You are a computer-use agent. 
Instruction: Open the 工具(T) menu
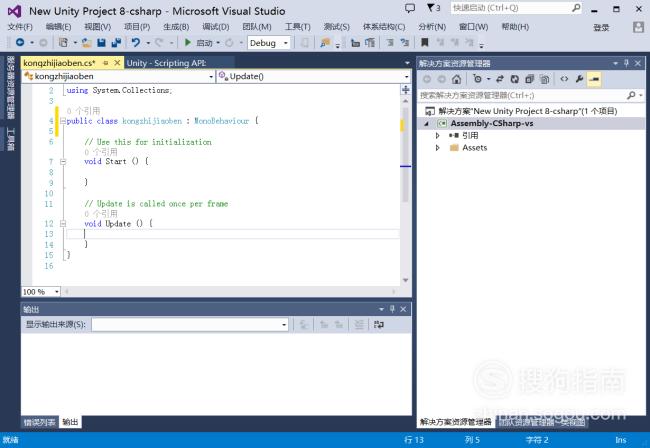click(298, 27)
